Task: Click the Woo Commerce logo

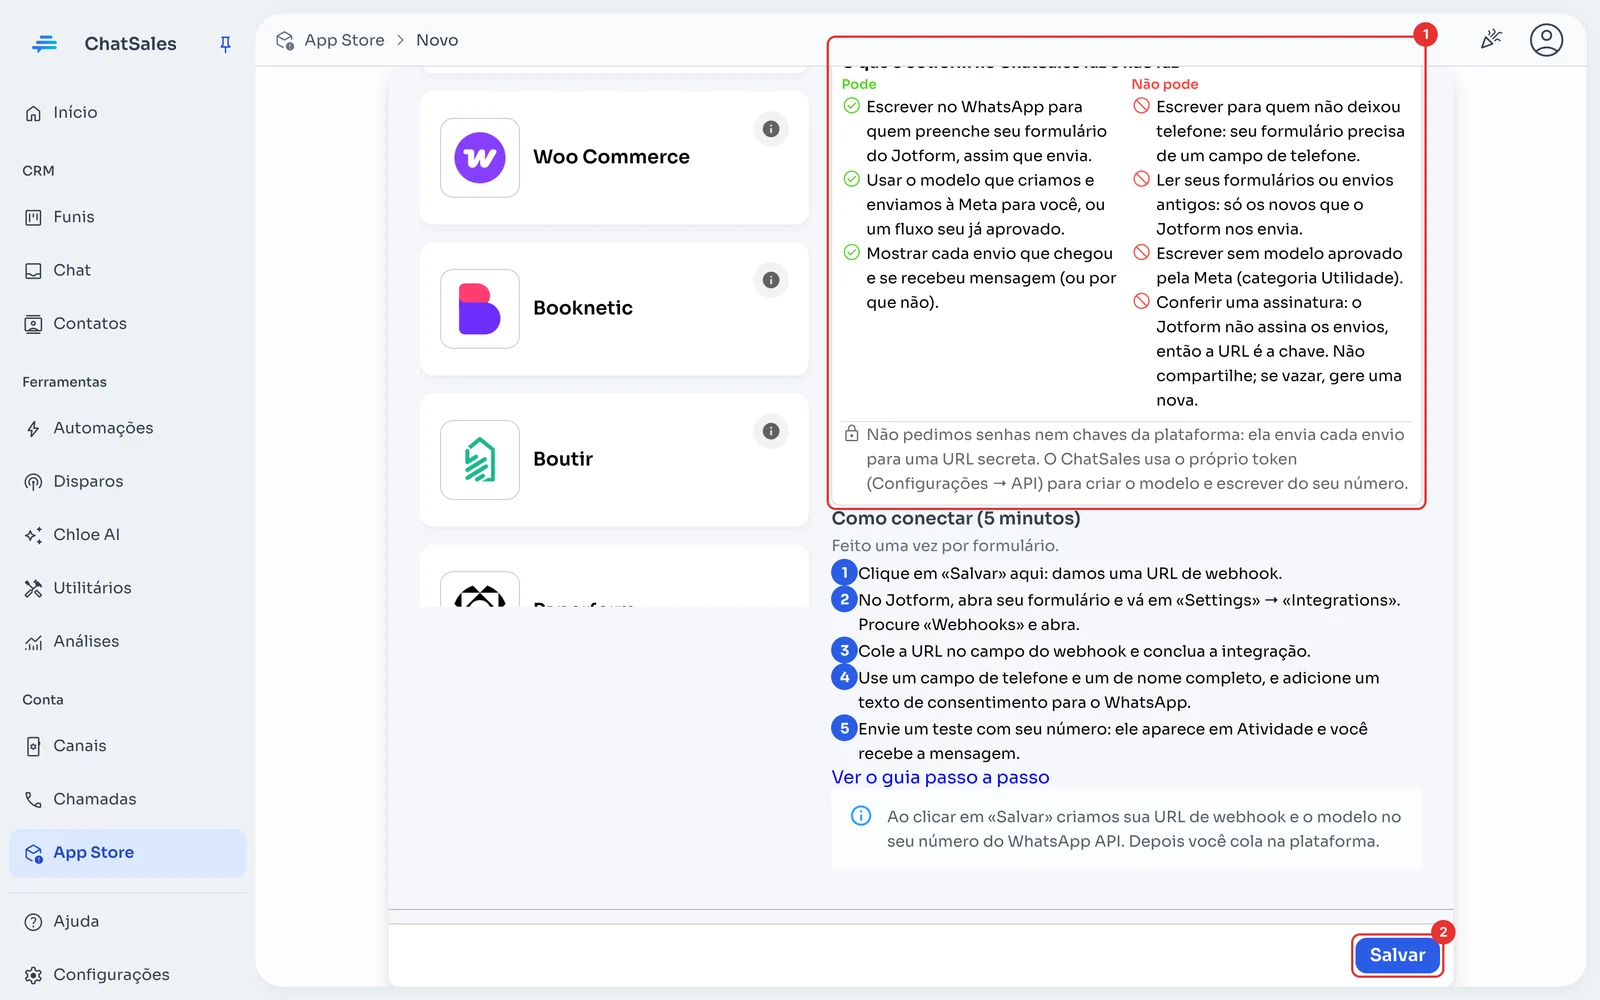Action: (480, 158)
